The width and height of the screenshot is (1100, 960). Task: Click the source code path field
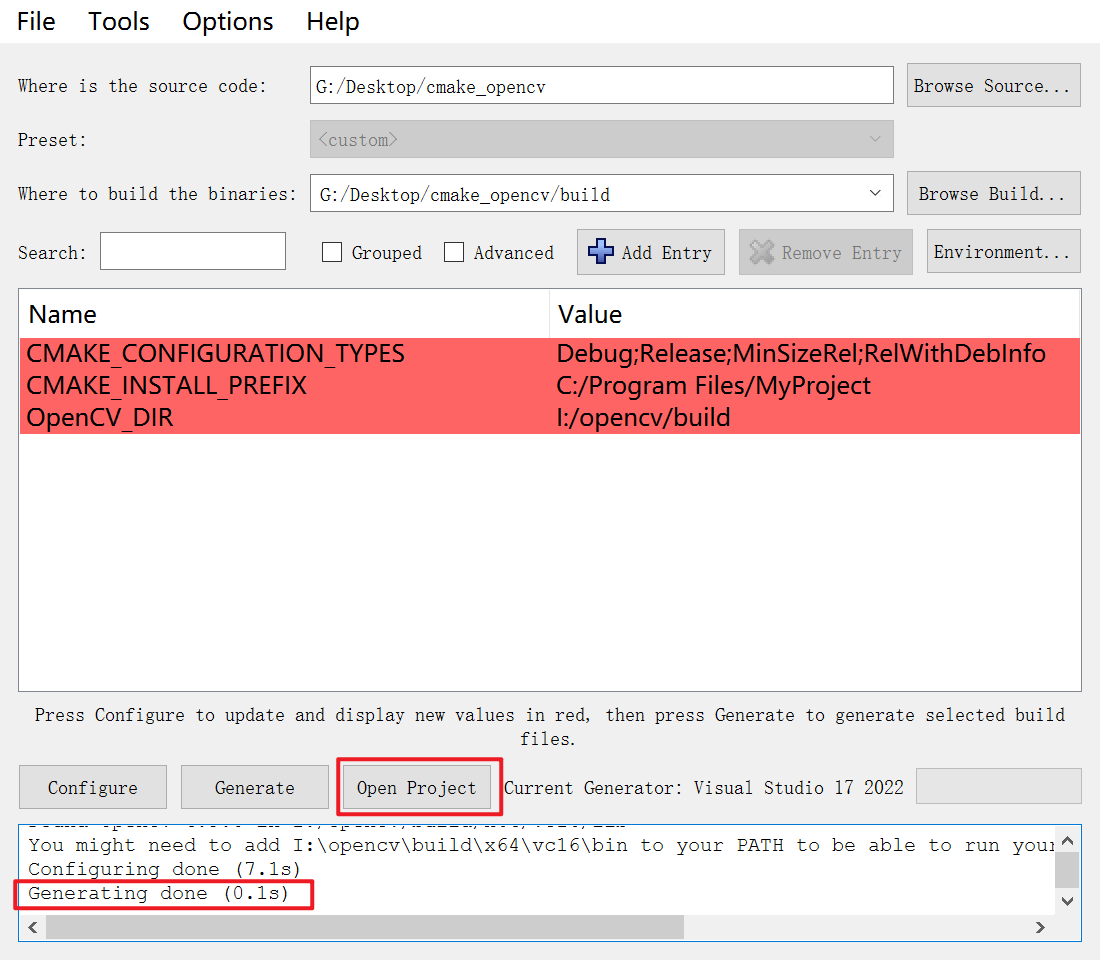click(601, 86)
